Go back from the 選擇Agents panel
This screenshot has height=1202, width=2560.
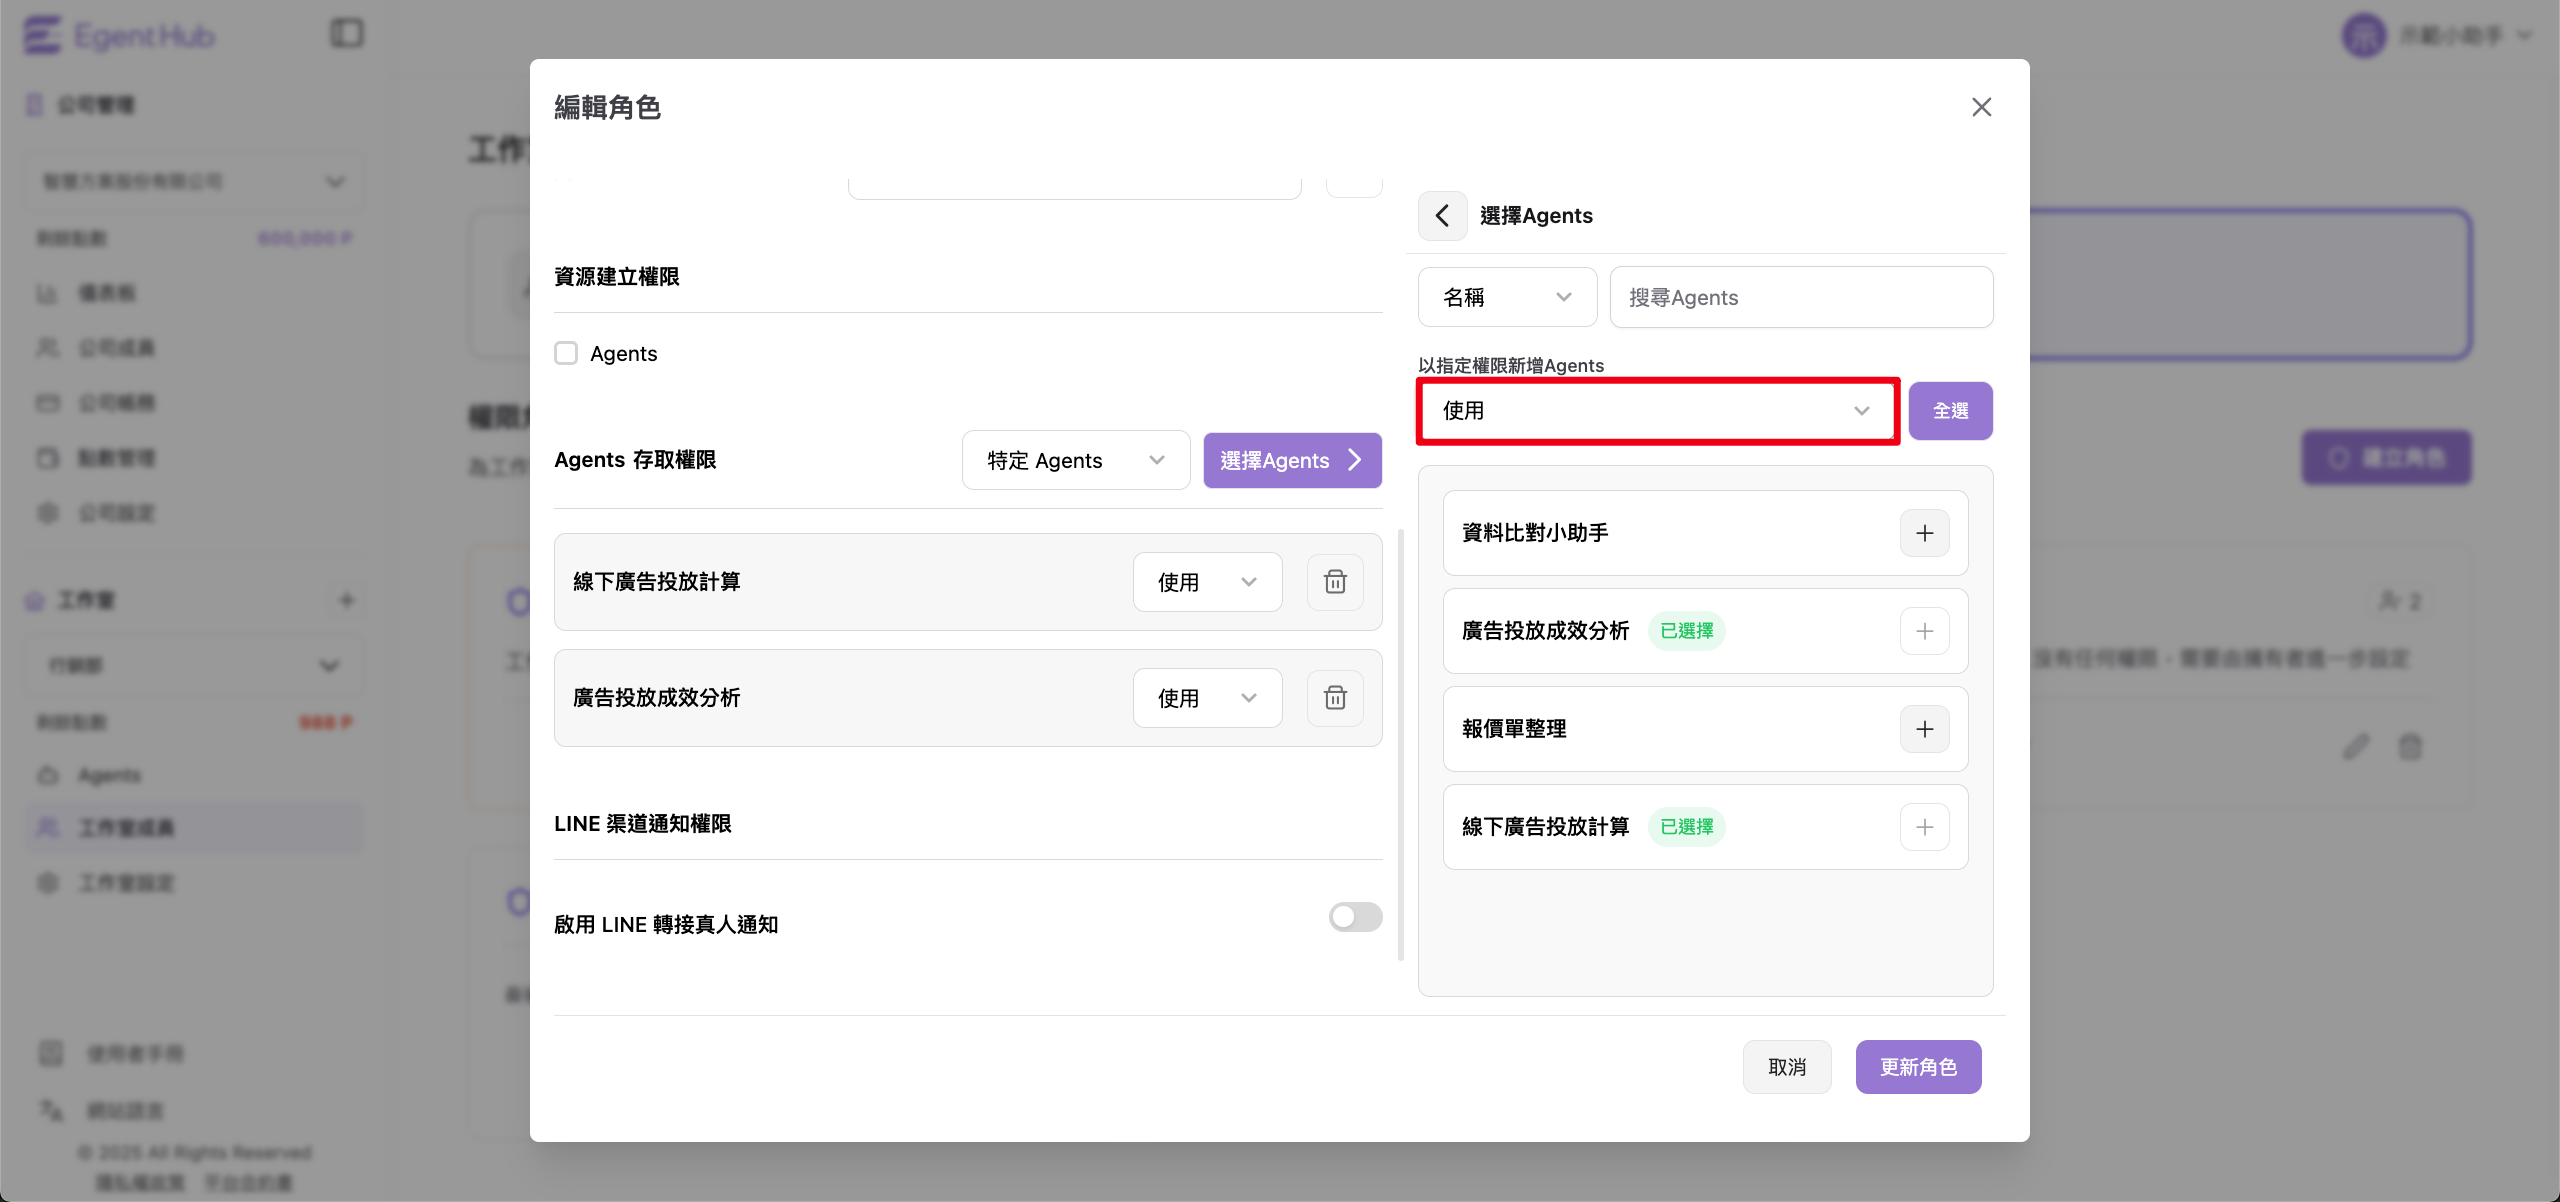tap(1442, 215)
